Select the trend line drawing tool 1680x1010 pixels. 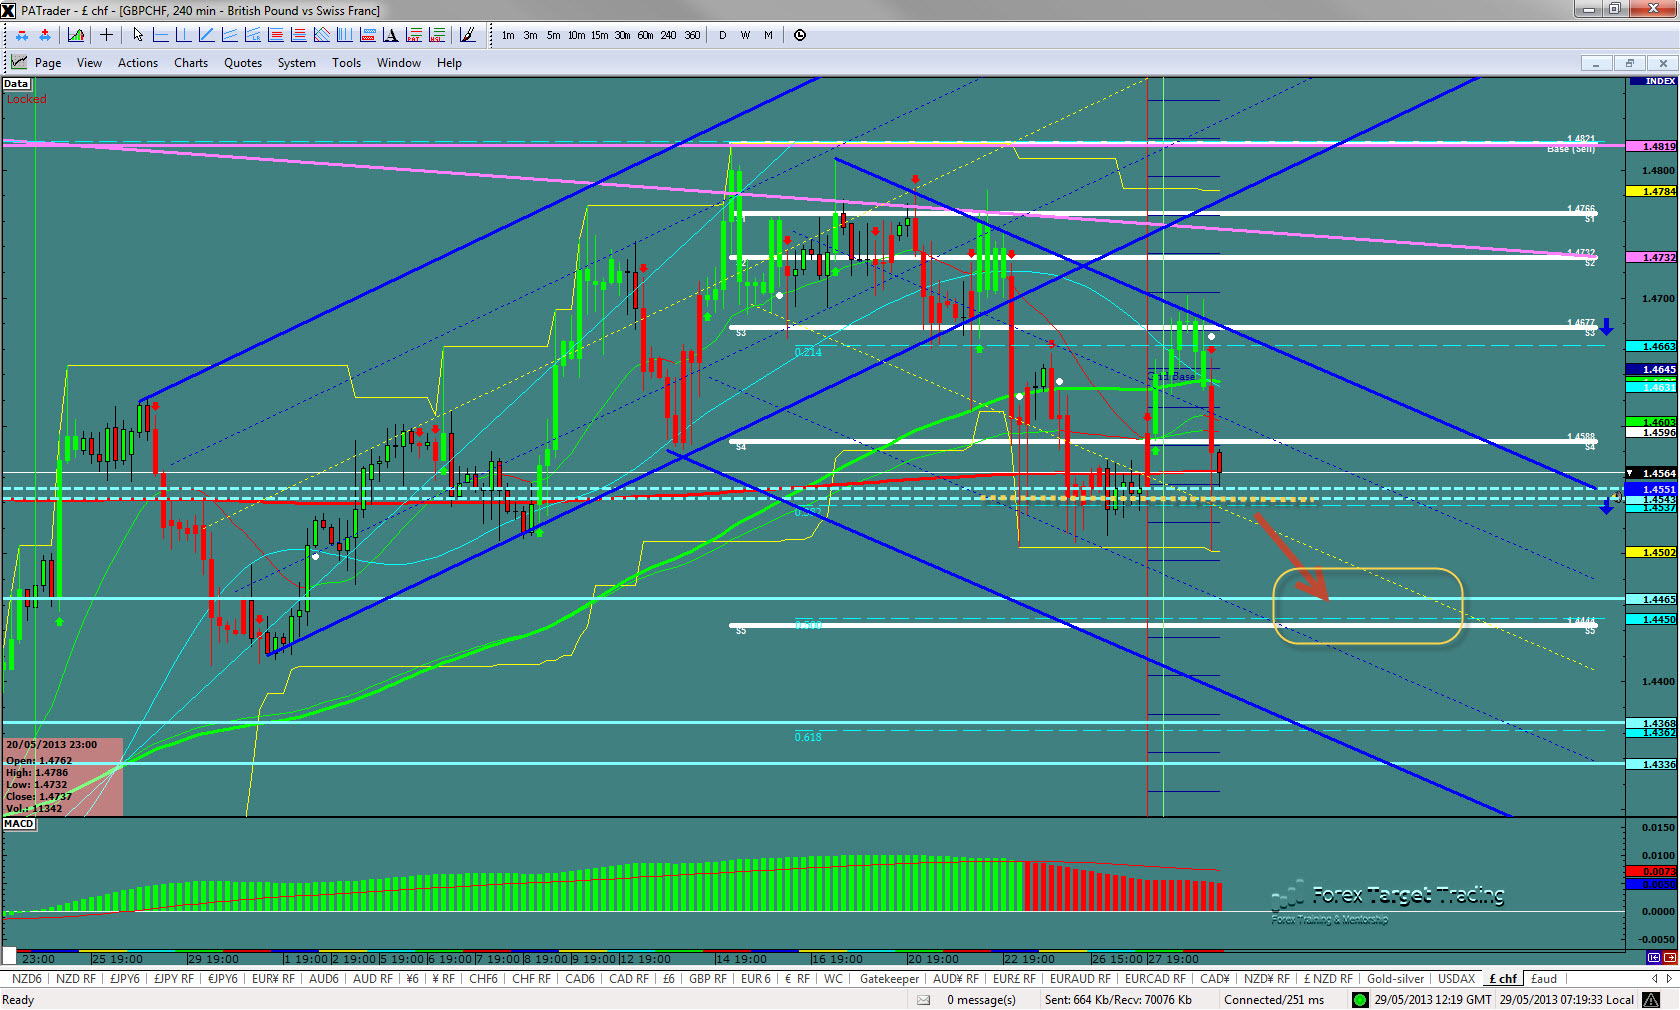coord(207,35)
